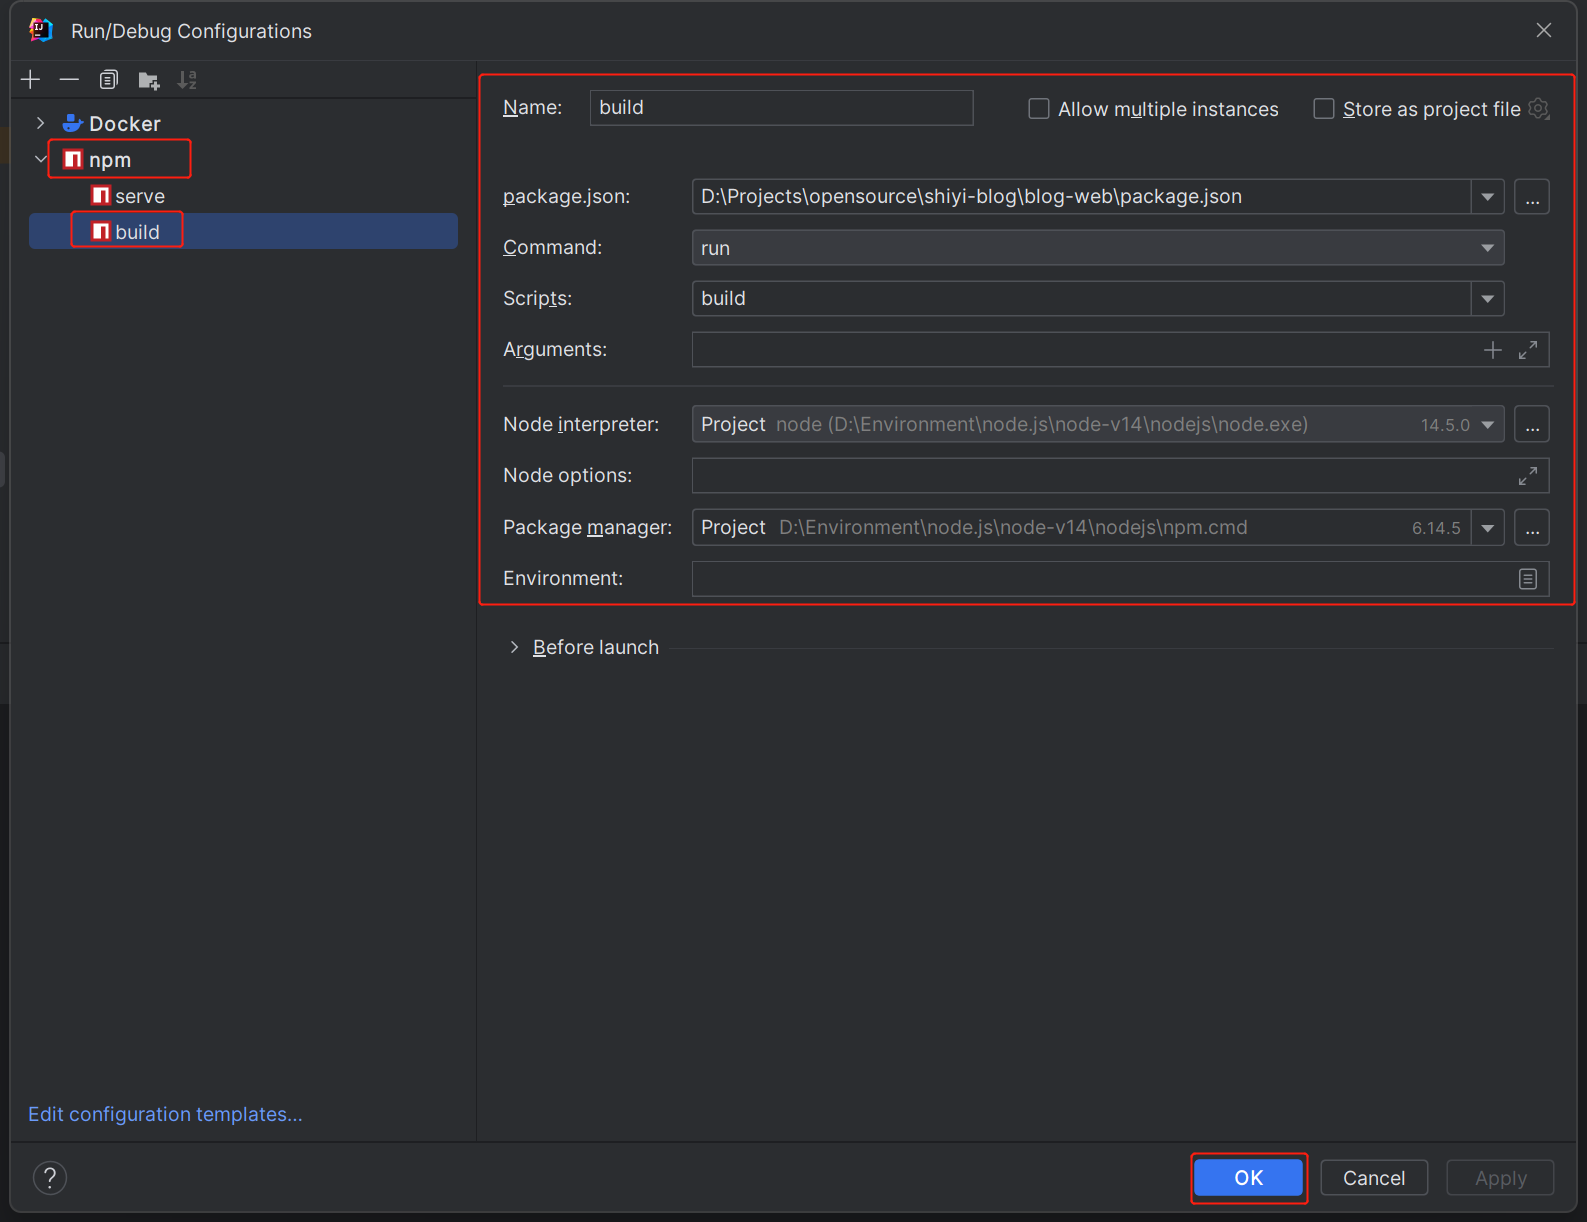Viewport: 1587px width, 1222px height.
Task: Open Edit configuration templates link
Action: tap(165, 1114)
